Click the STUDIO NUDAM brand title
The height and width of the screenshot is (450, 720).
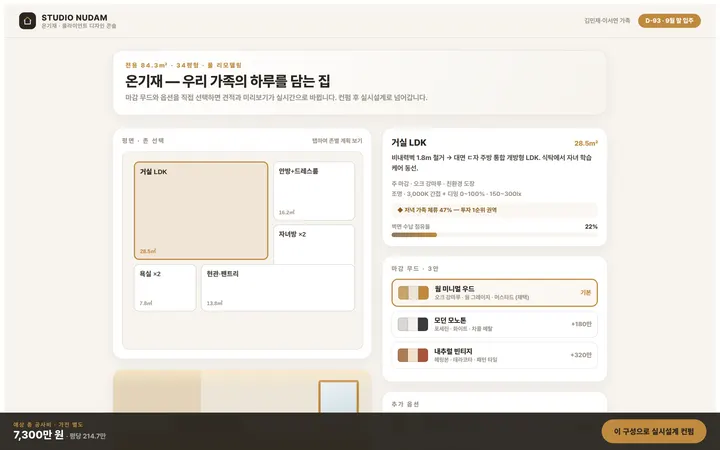pos(74,17)
